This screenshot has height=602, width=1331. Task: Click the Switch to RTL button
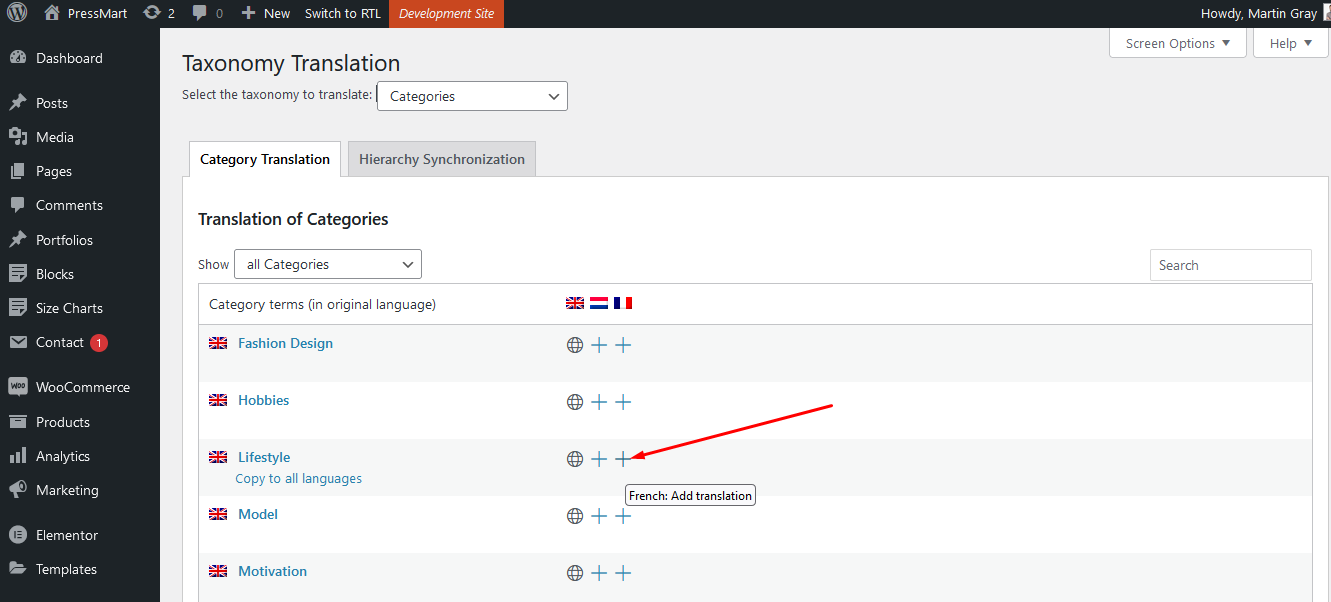pyautogui.click(x=342, y=13)
